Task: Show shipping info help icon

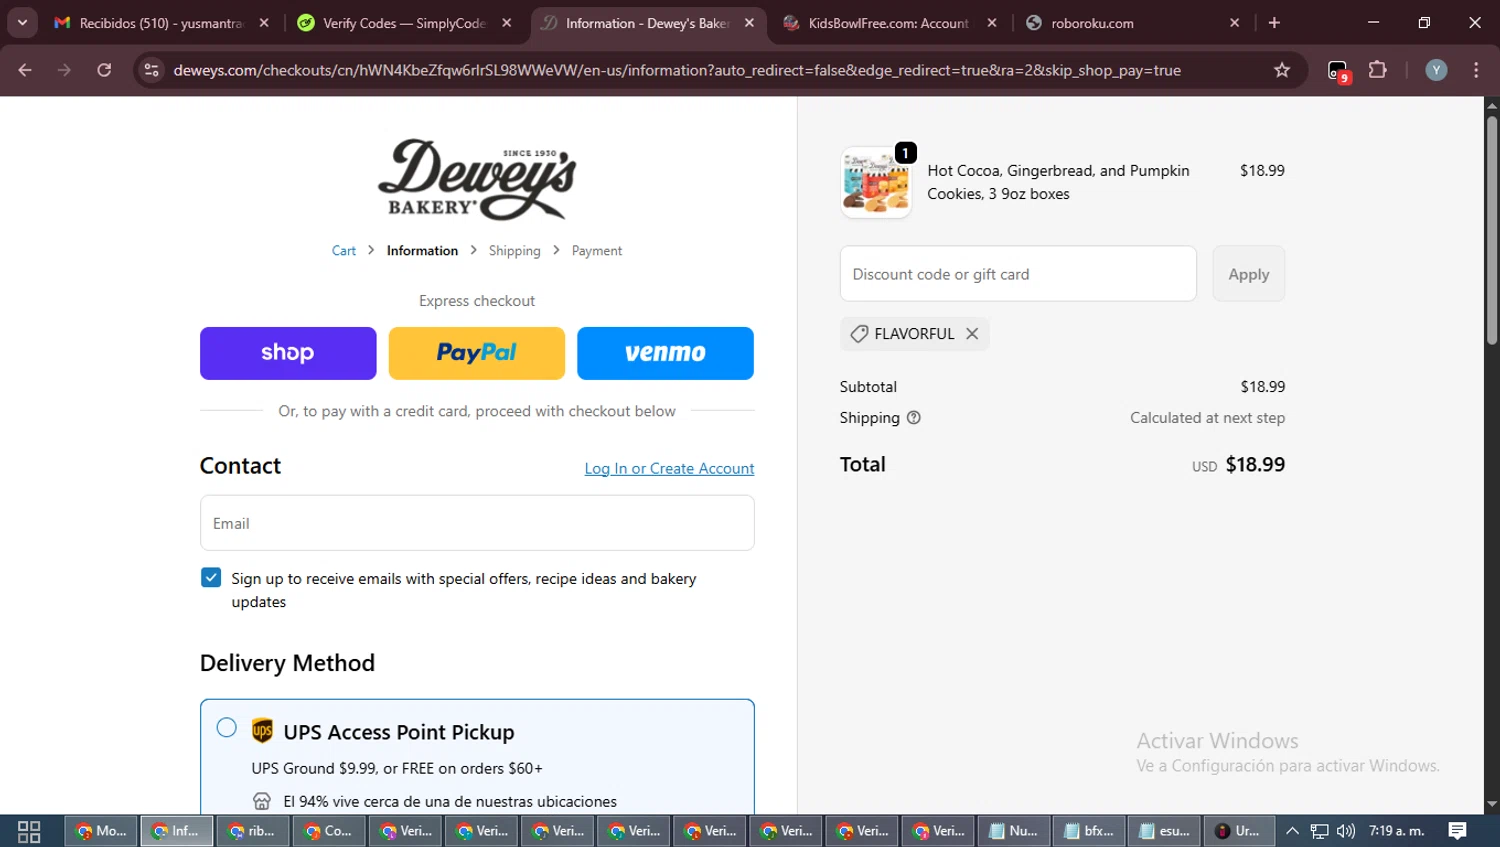Action: [x=913, y=418]
